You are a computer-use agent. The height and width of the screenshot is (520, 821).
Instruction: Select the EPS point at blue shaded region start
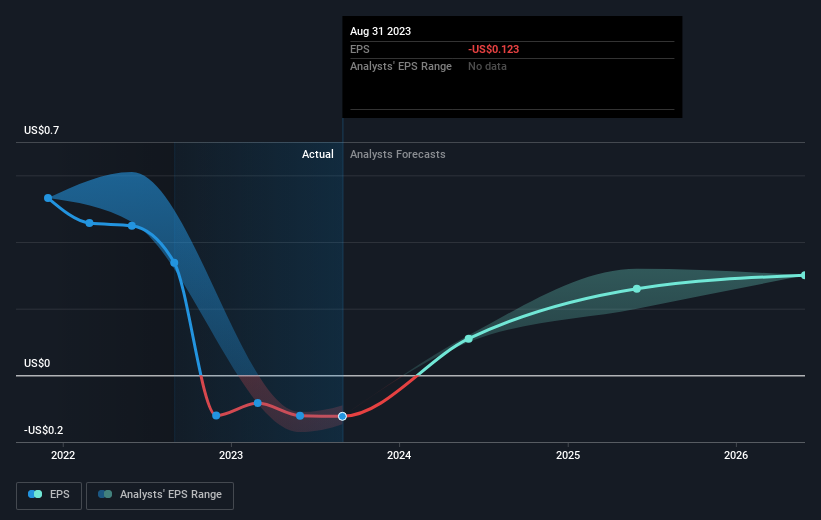(174, 263)
